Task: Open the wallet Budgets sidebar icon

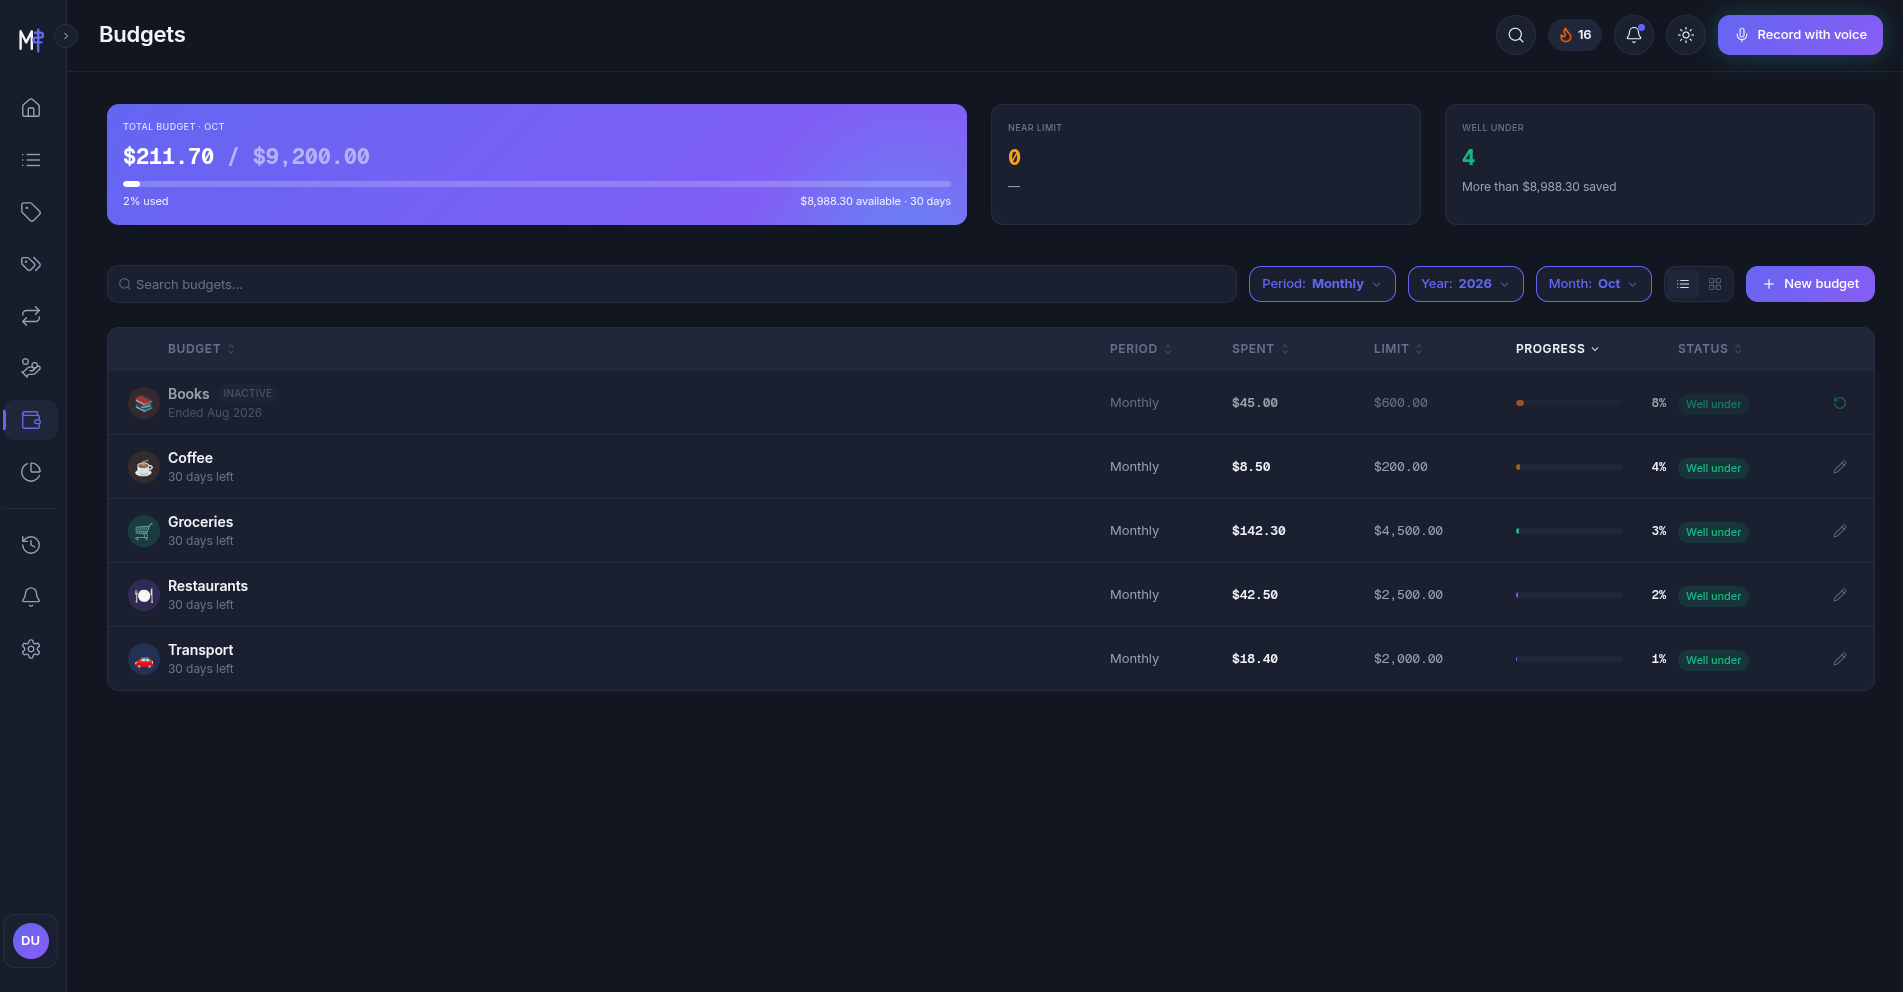Action: coord(31,420)
